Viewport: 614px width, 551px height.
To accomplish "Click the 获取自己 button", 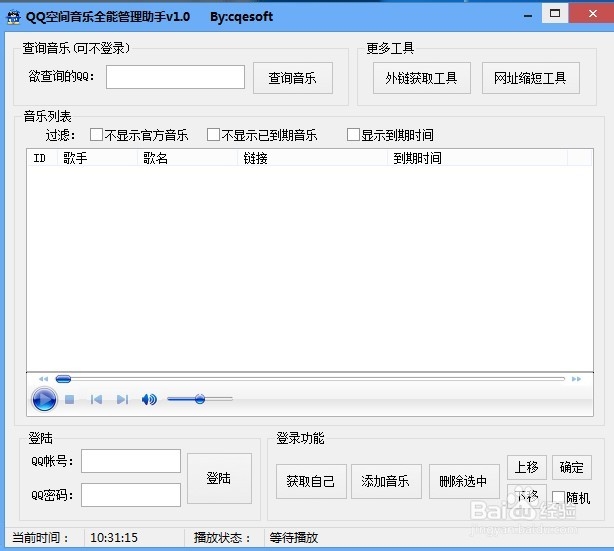I will tap(311, 481).
